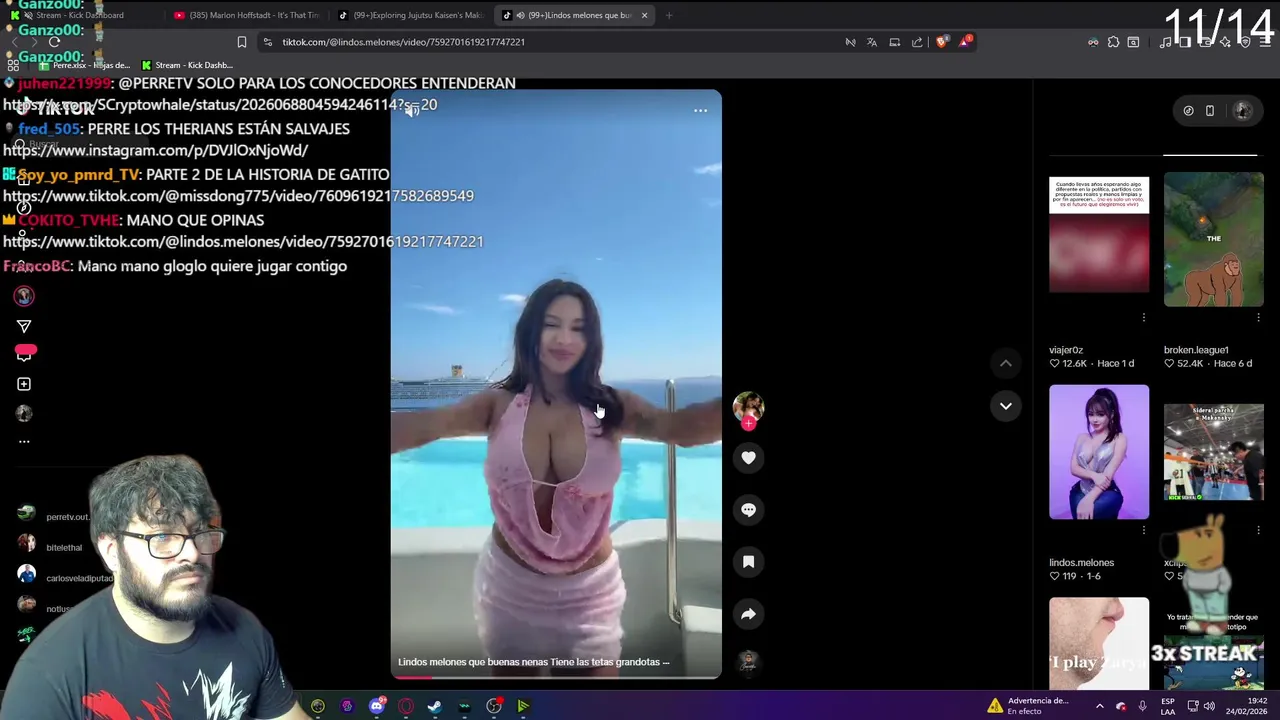Image resolution: width=1280 pixels, height=720 pixels.
Task: Open options menu under broken.league1 thumbnail
Action: [1258, 318]
